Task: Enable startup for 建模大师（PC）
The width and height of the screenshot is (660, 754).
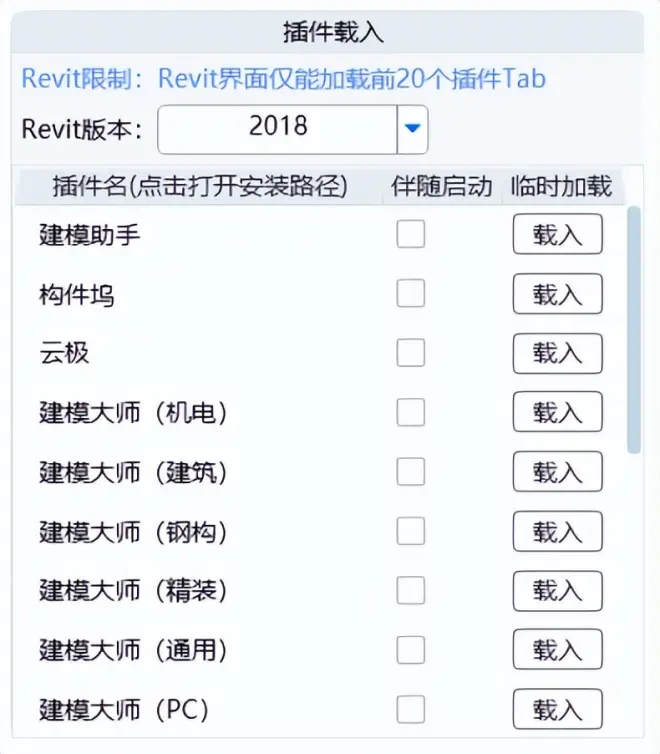Action: pyautogui.click(x=411, y=709)
